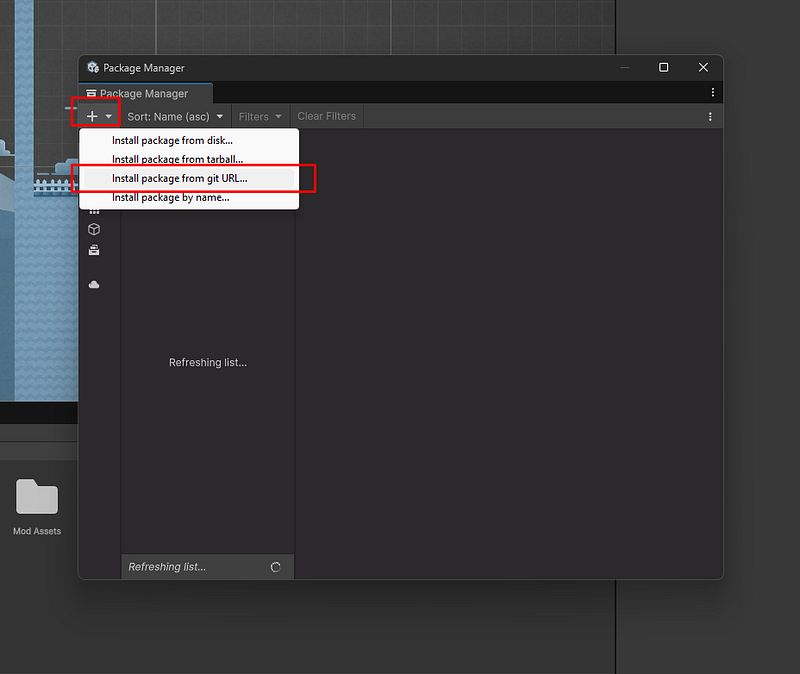Open the three-dot menu beside the tab bar
The image size is (800, 674).
tap(713, 92)
